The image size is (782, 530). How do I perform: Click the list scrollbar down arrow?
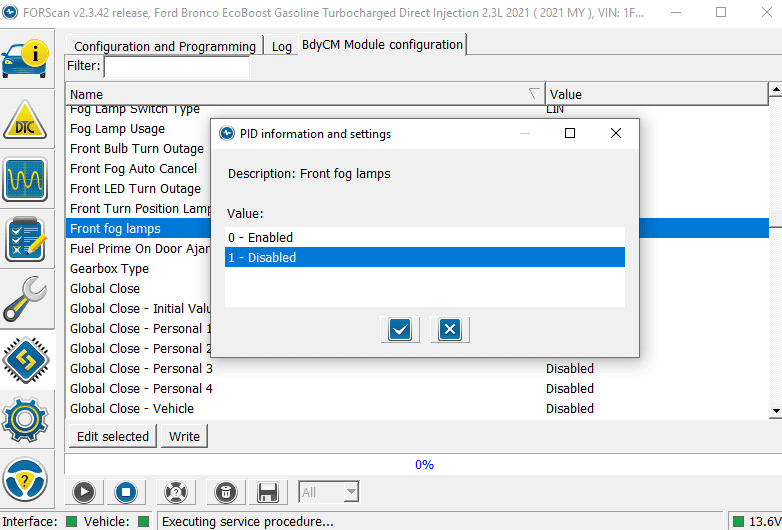point(776,411)
